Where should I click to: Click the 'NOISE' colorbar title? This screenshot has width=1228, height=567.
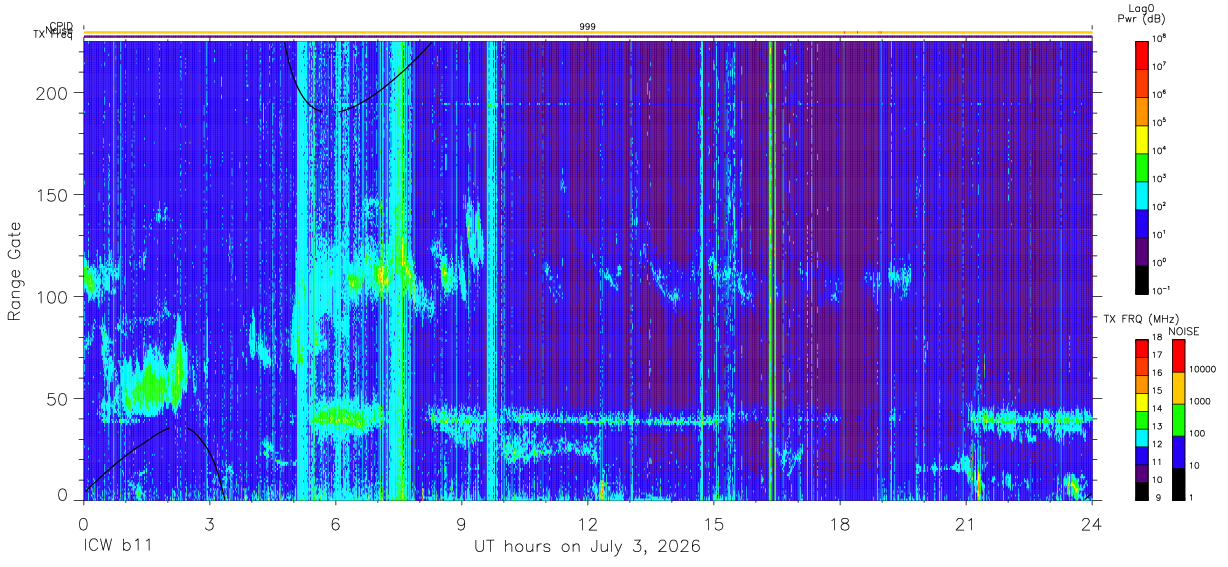1184,330
